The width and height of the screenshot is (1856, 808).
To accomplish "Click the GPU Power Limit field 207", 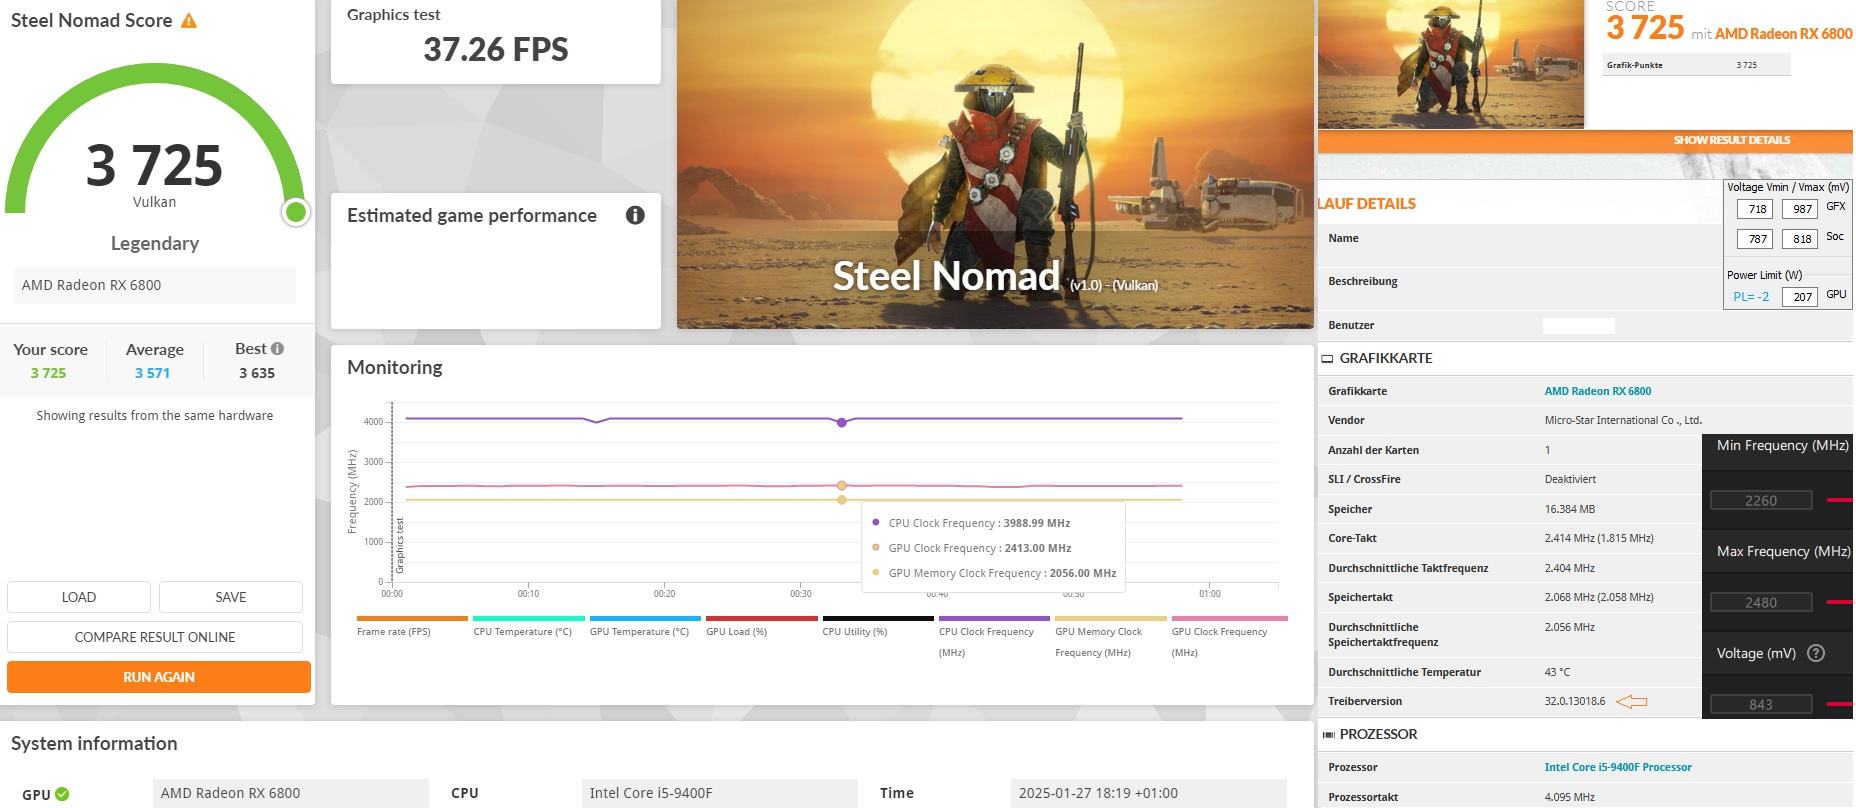I will [1799, 296].
